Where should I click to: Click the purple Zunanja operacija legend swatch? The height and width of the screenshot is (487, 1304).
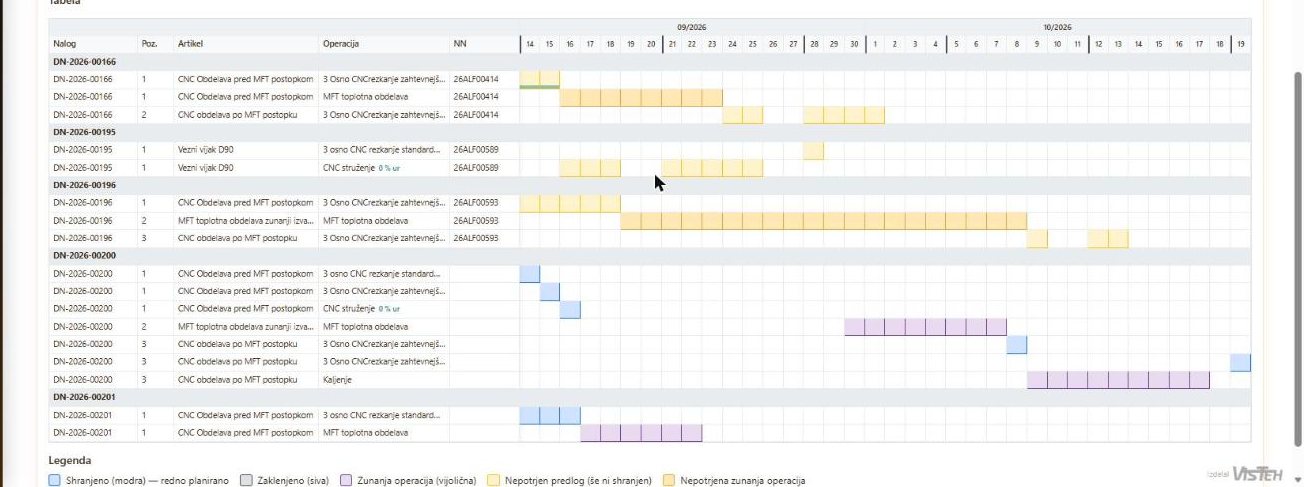coord(347,480)
